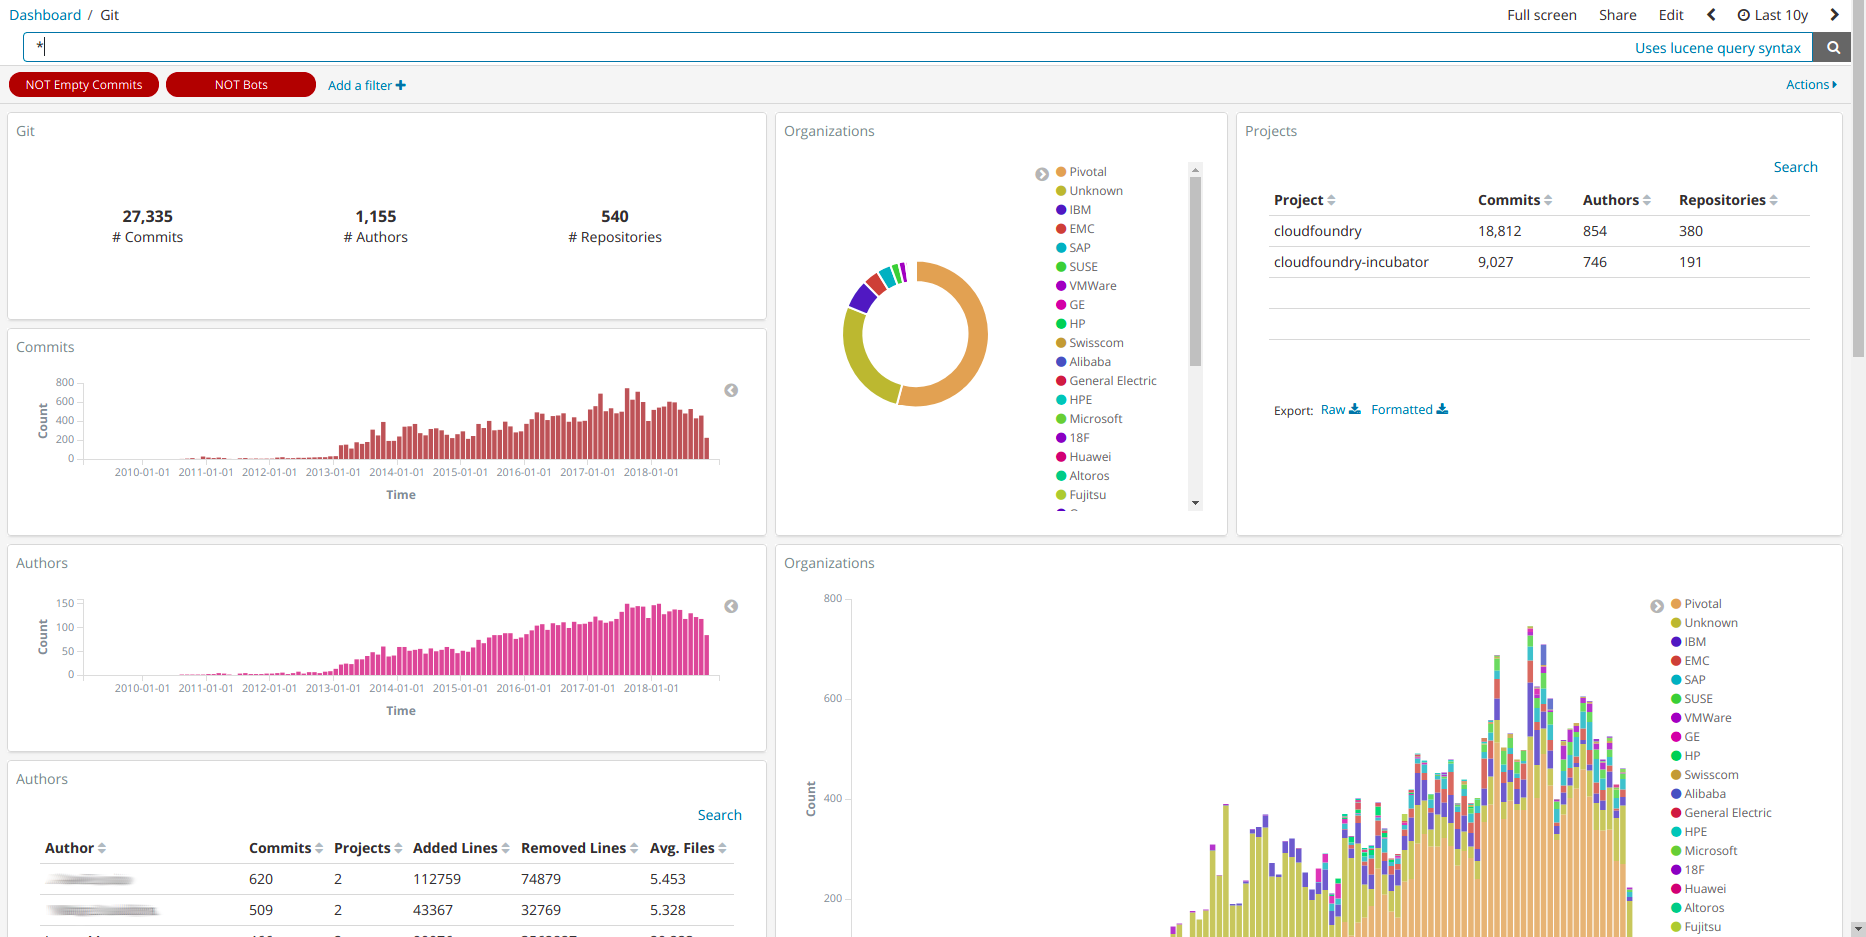Open the Share menu item
This screenshot has height=937, width=1866.
(x=1617, y=15)
